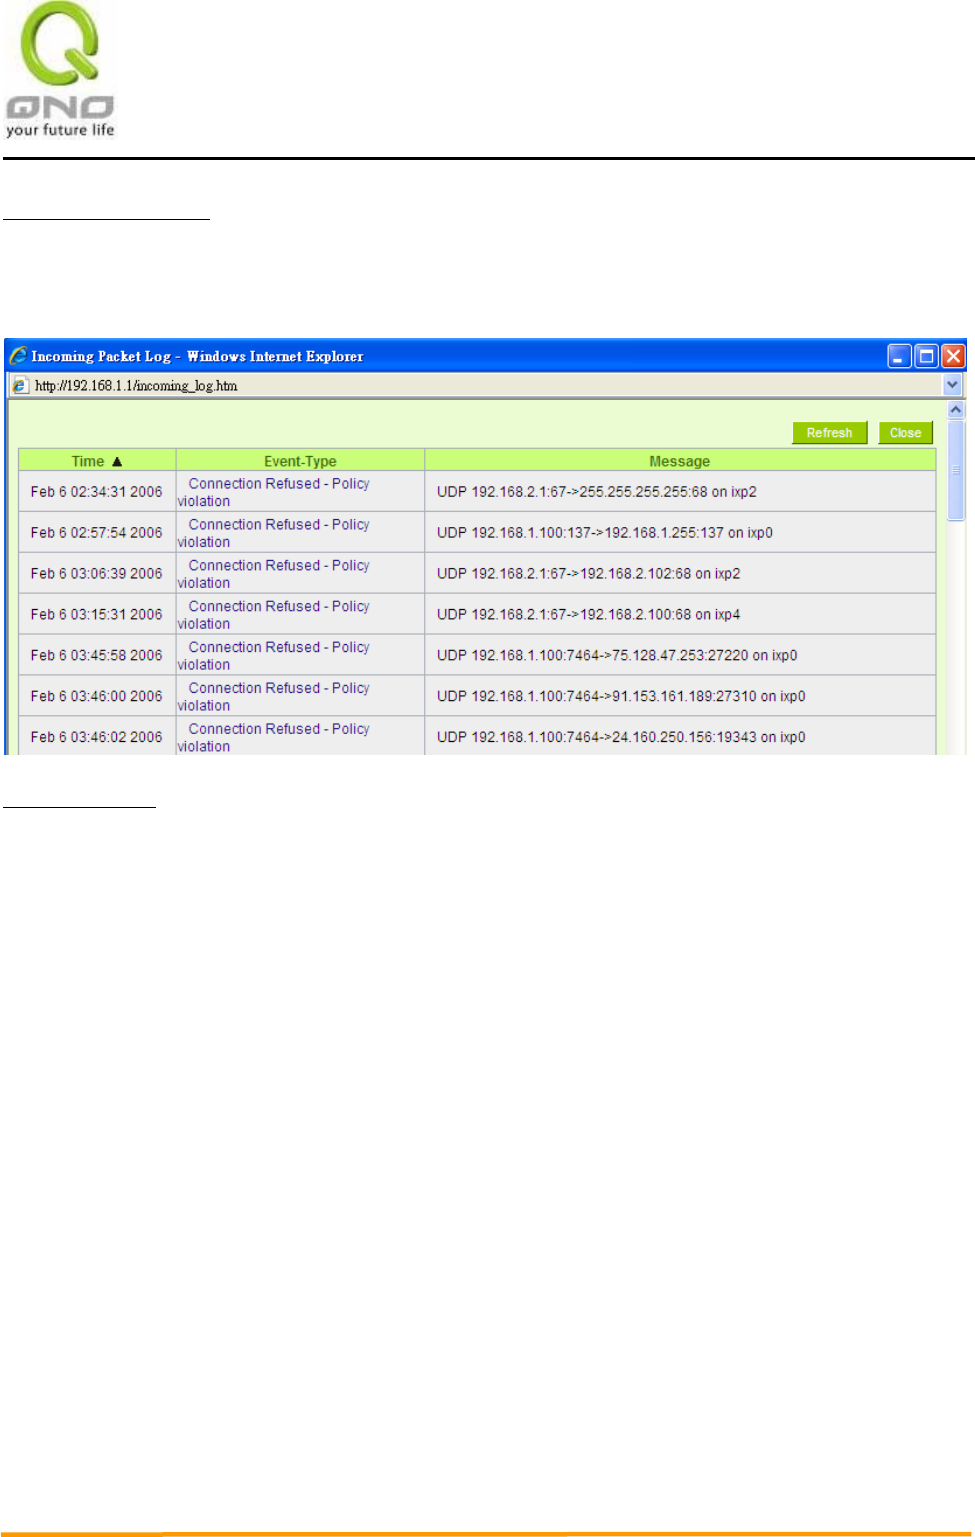Click message '192.168.2.100:68 on ixp4'
Image resolution: width=975 pixels, height=1537 pixels.
point(589,615)
